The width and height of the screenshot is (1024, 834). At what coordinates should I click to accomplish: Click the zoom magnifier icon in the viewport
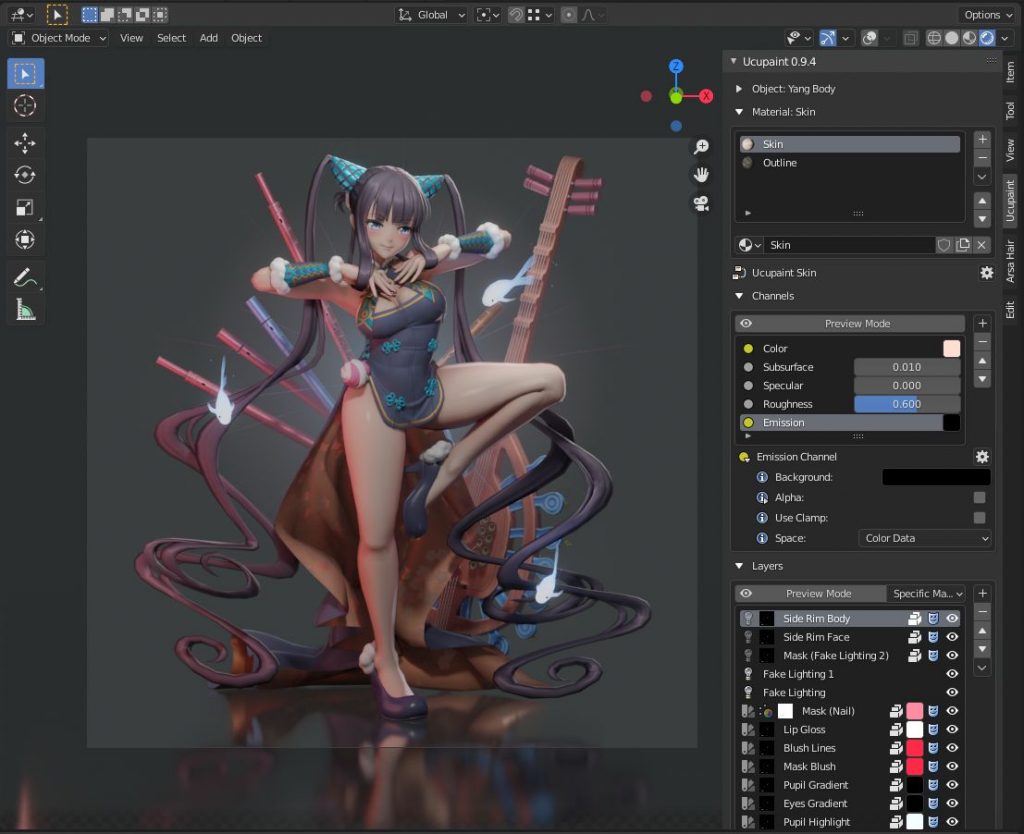(x=701, y=145)
